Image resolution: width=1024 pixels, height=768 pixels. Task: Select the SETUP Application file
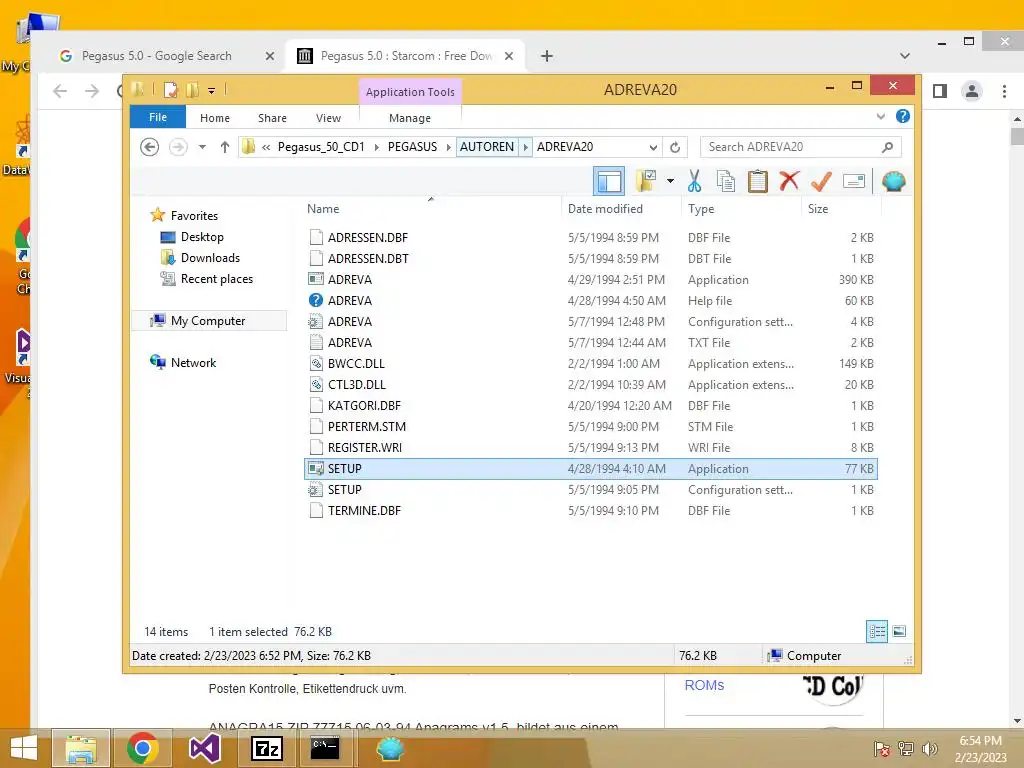591,468
